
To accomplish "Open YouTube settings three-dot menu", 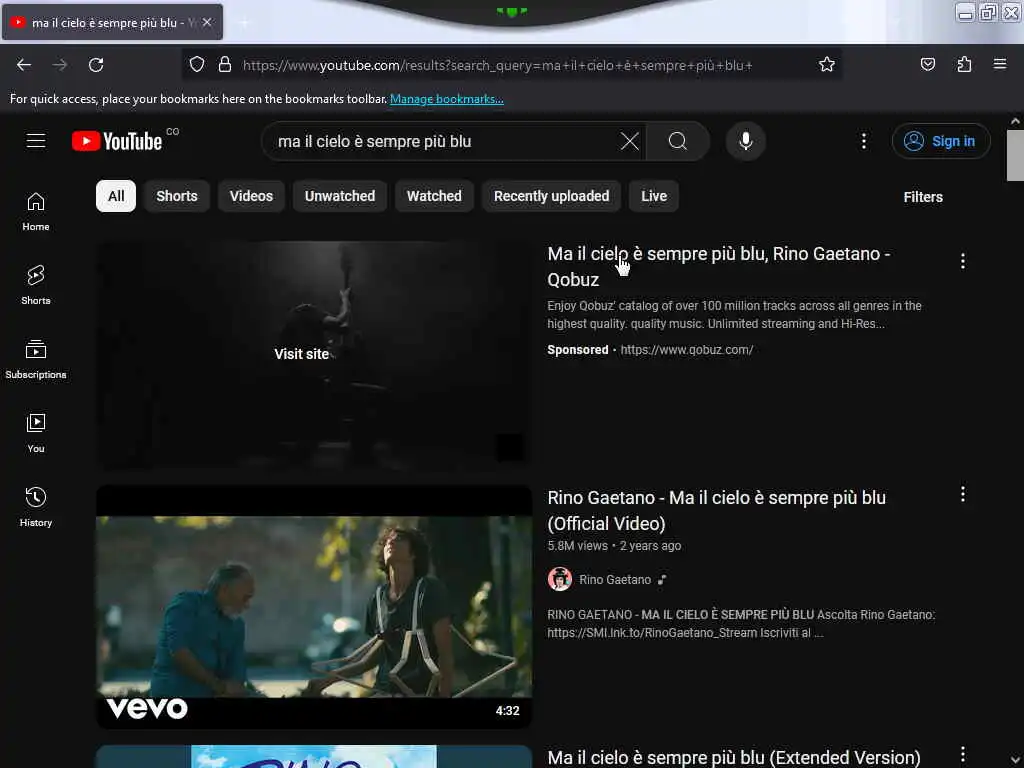I will [x=863, y=141].
